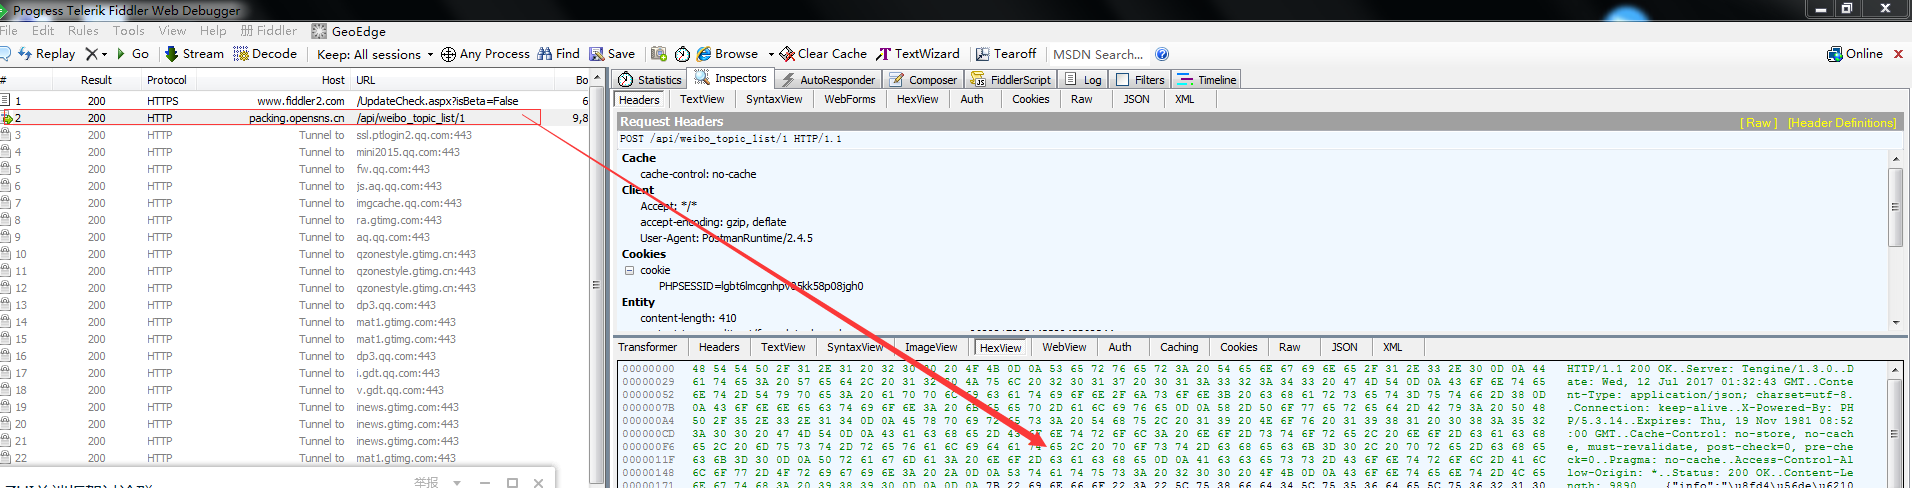
Task: Save sessions with the Save button
Action: pos(612,54)
